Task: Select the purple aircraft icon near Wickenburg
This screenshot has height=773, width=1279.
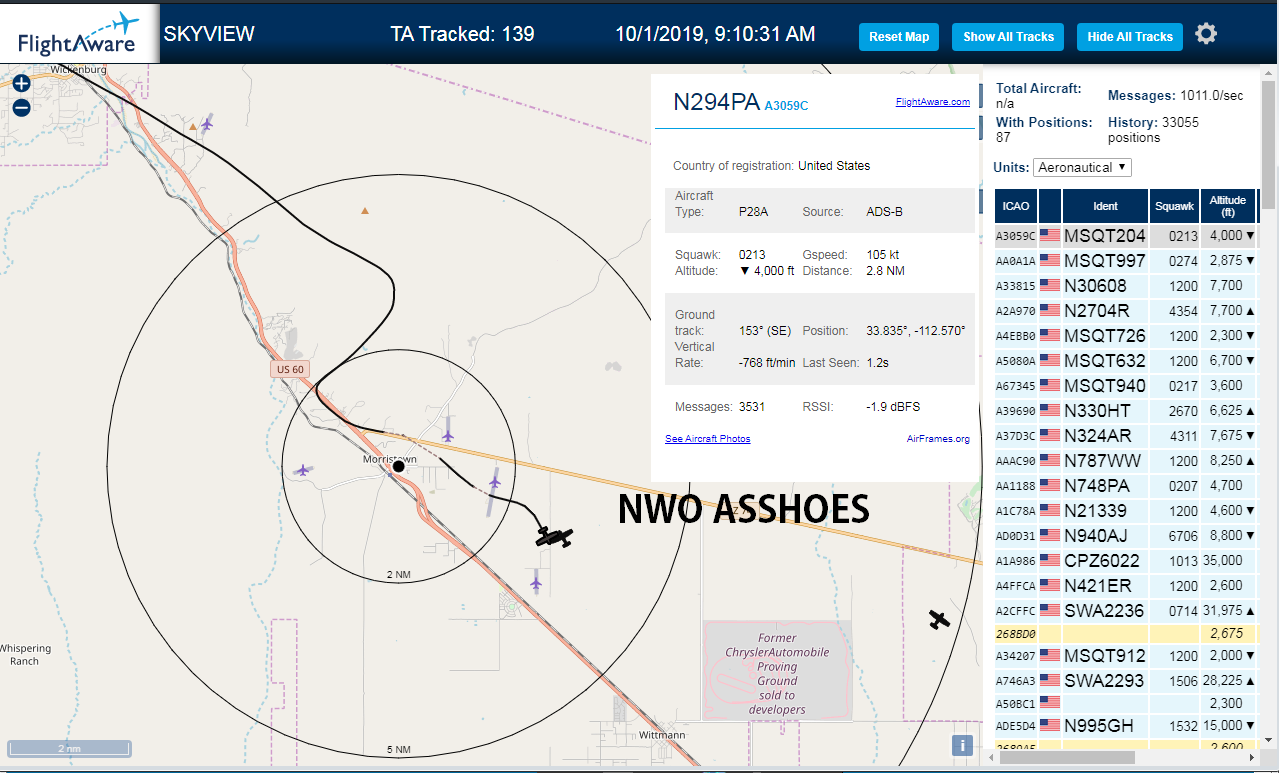Action: point(206,123)
